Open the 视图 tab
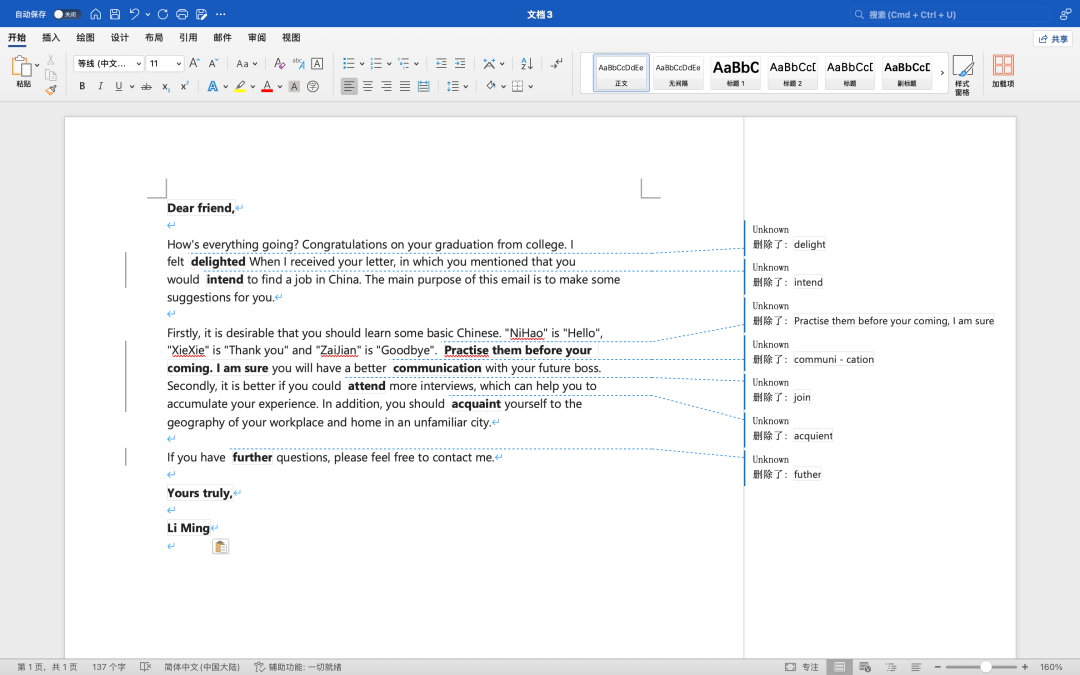Image resolution: width=1080 pixels, height=675 pixels. (291, 38)
